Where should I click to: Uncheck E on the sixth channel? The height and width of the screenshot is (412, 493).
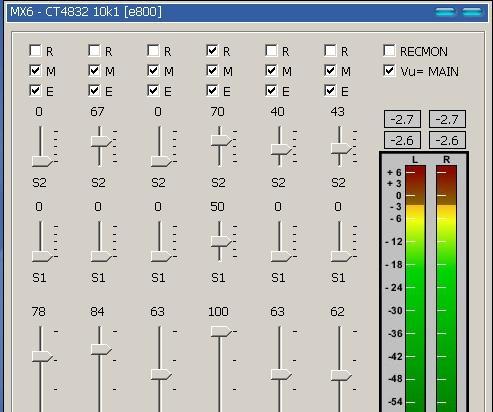(330, 90)
